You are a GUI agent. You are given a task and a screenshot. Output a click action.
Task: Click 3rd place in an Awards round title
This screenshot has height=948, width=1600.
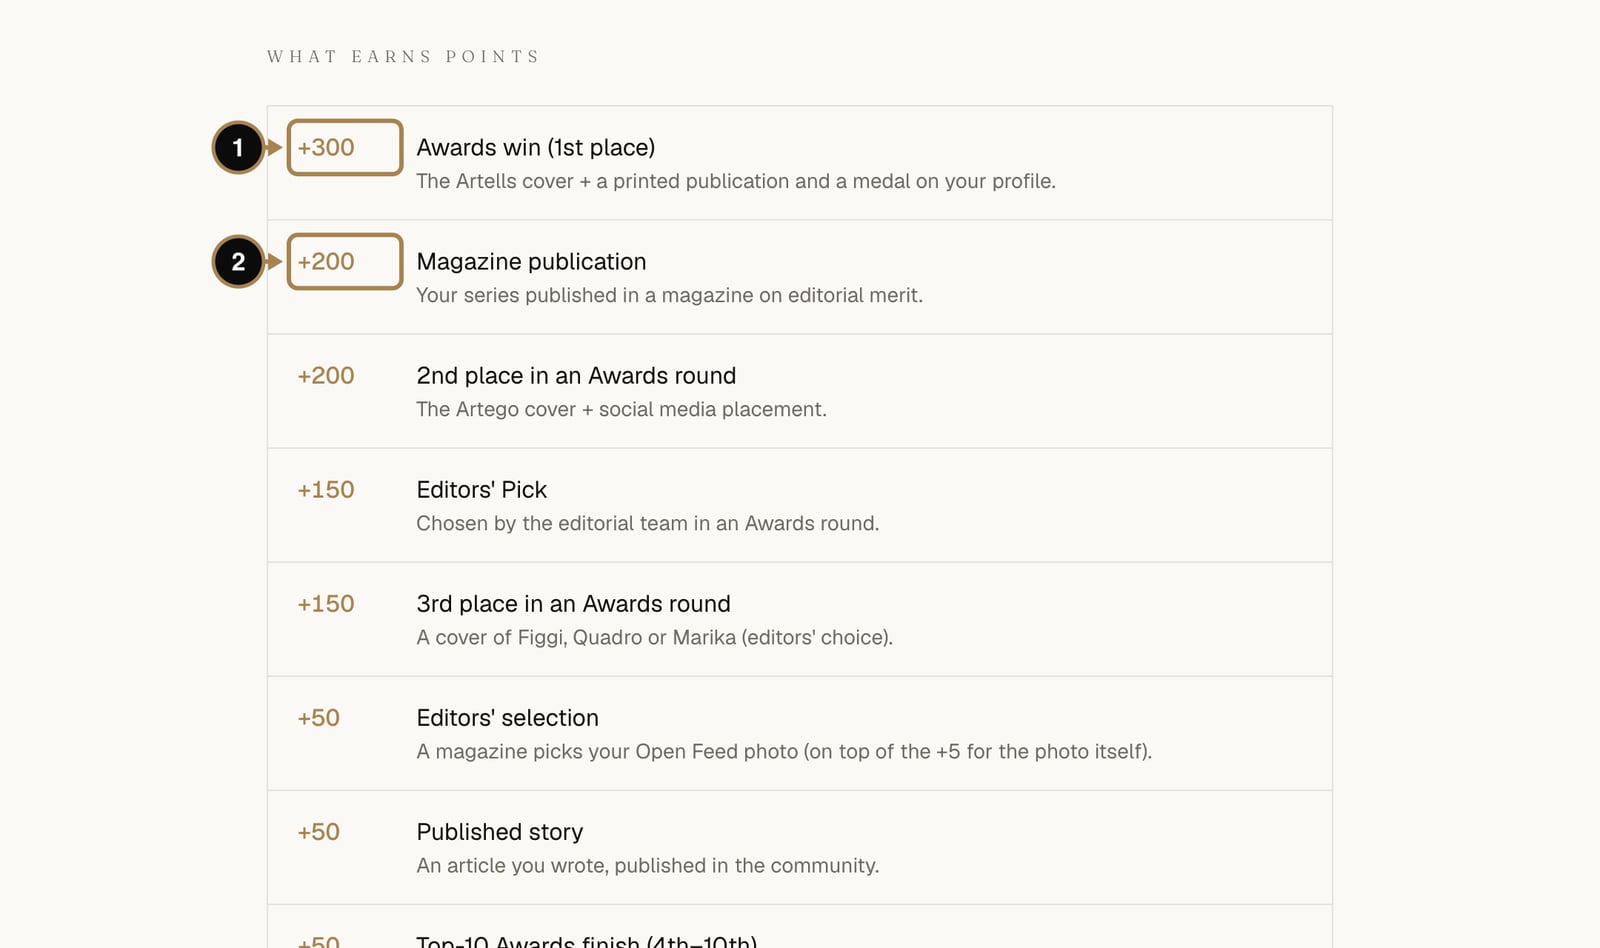573,604
